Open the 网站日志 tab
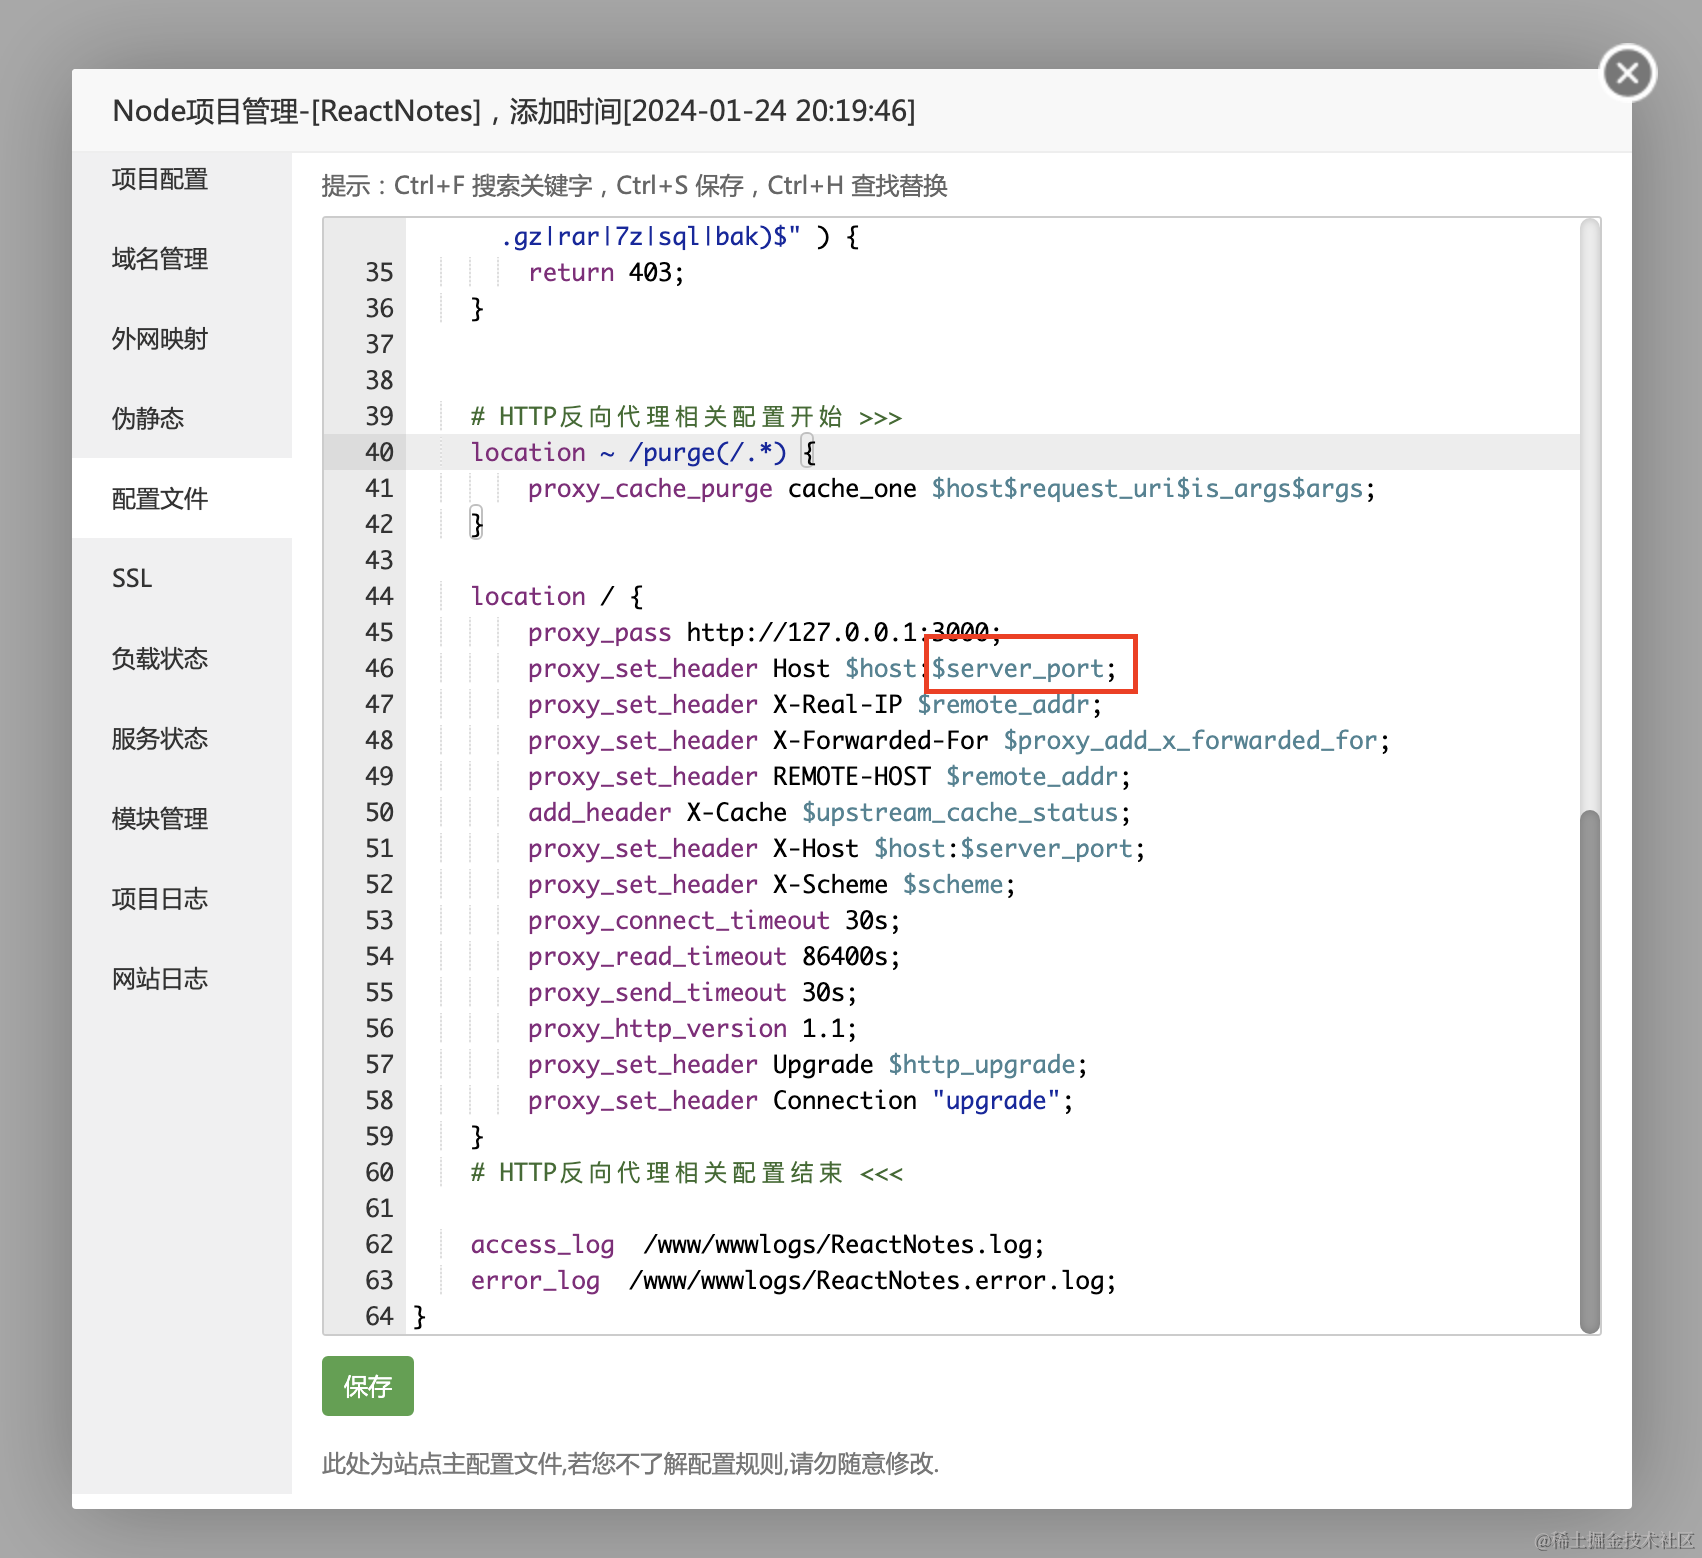Screen dimensions: 1702x1558 click(160, 979)
